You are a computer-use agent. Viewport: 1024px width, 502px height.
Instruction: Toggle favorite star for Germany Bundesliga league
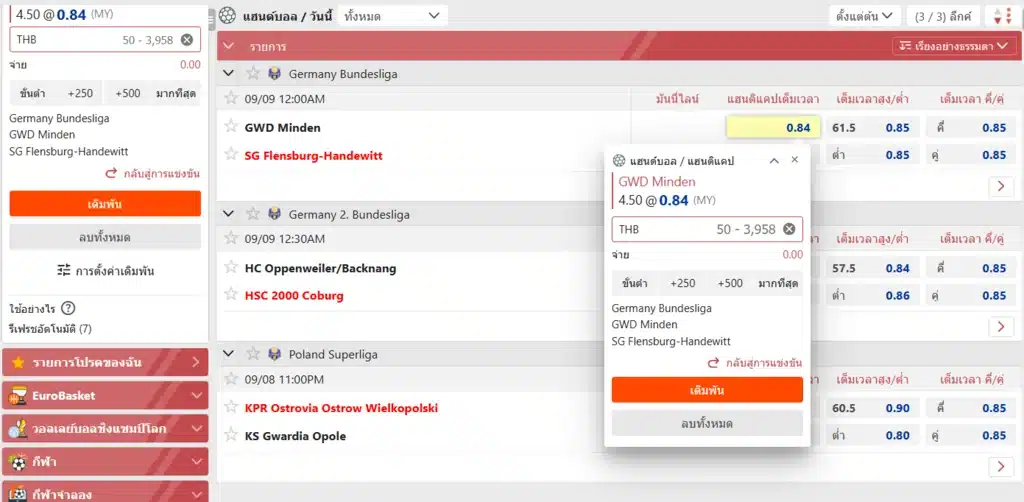pos(252,73)
